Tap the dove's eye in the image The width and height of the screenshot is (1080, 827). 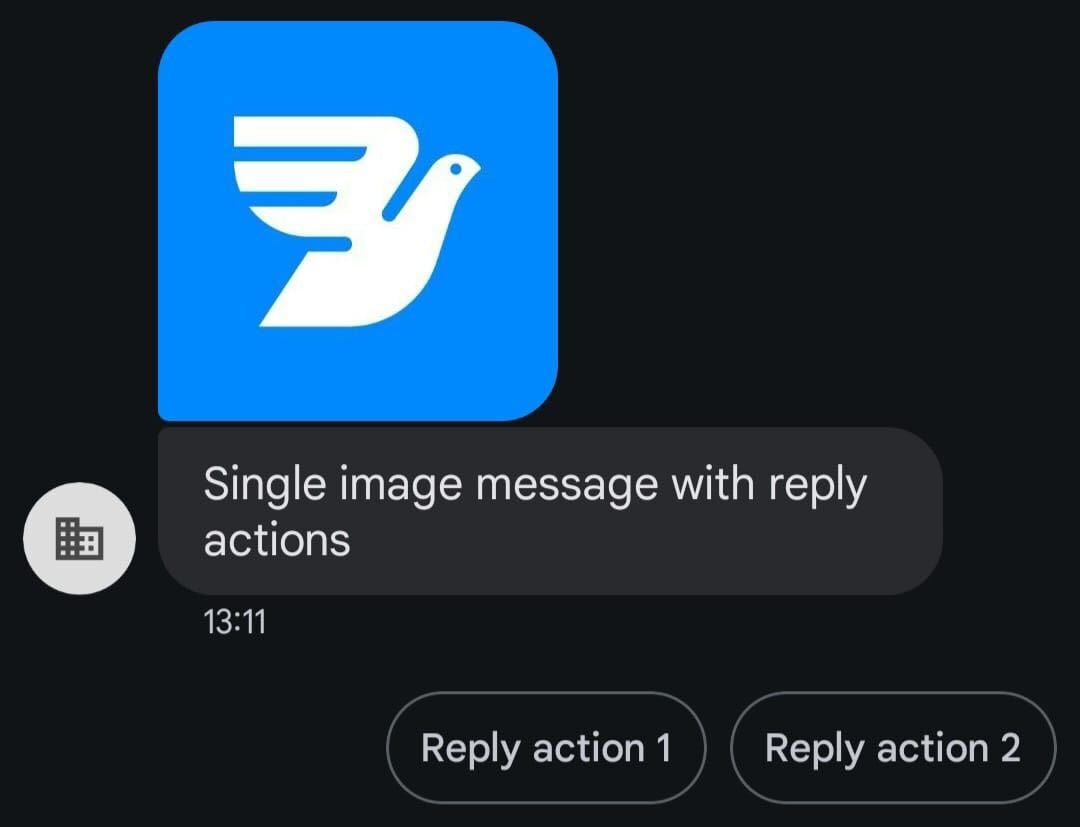pyautogui.click(x=455, y=168)
